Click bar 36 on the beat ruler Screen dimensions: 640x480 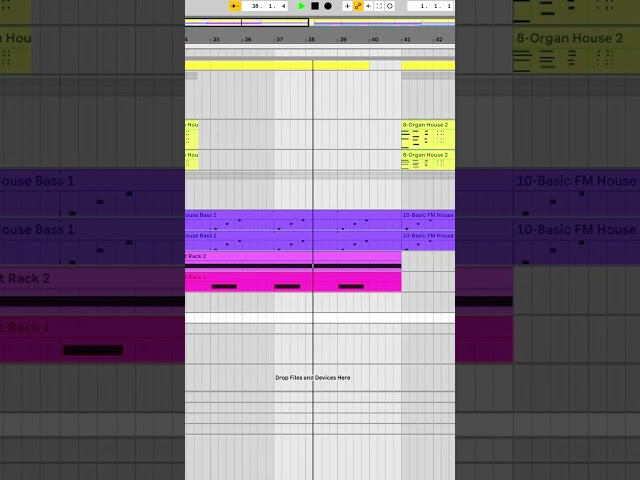tap(247, 40)
